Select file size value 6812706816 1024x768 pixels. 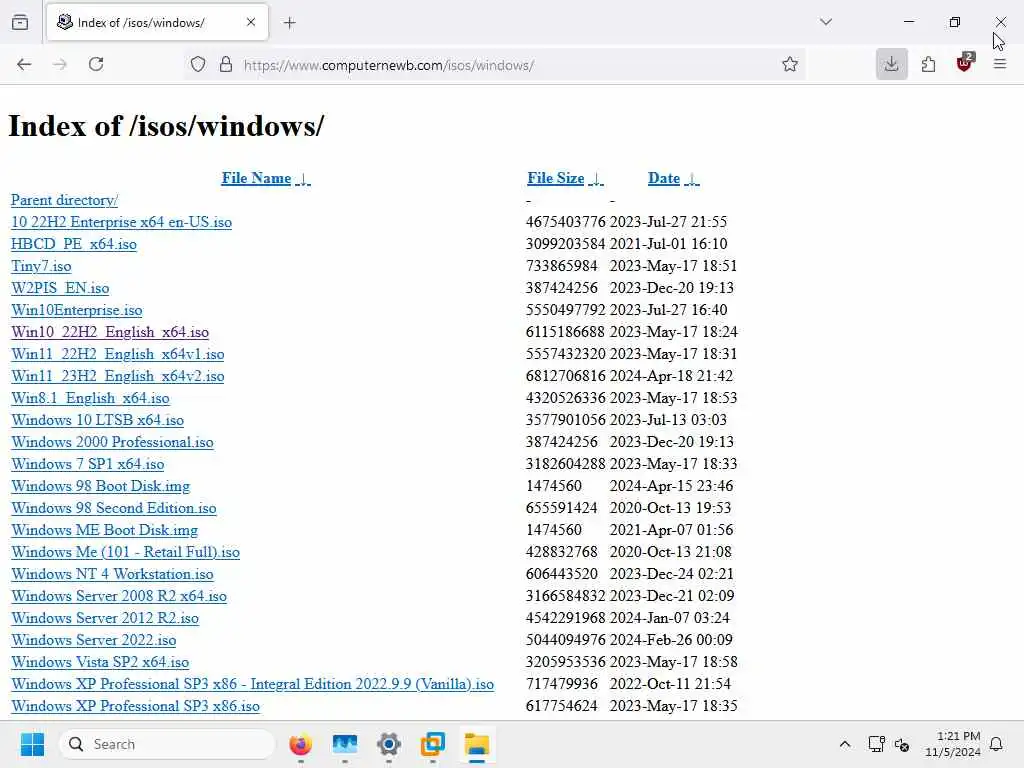tap(566, 376)
